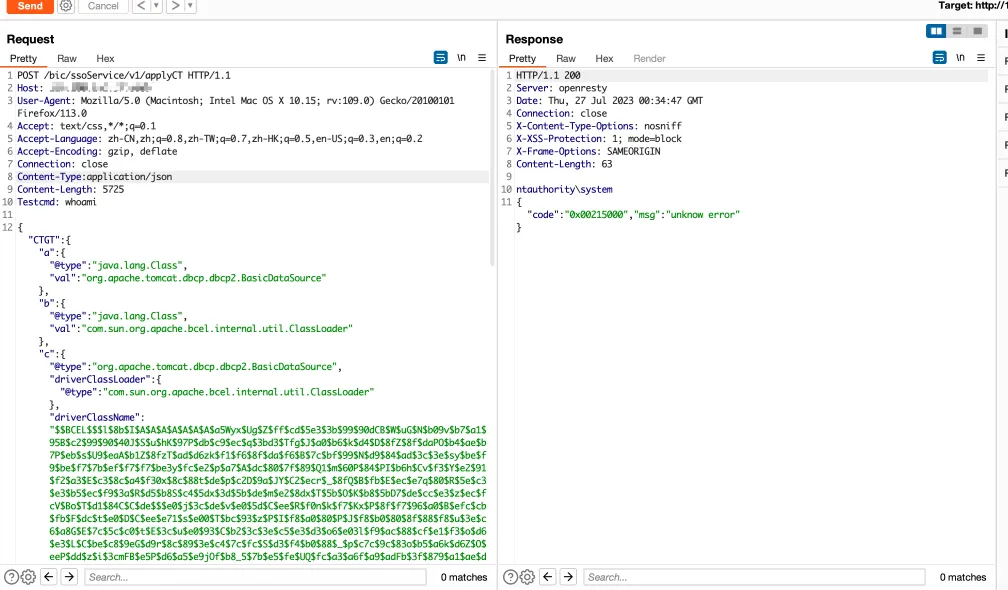
Task: Click the Request panel heading
Action: pos(30,39)
